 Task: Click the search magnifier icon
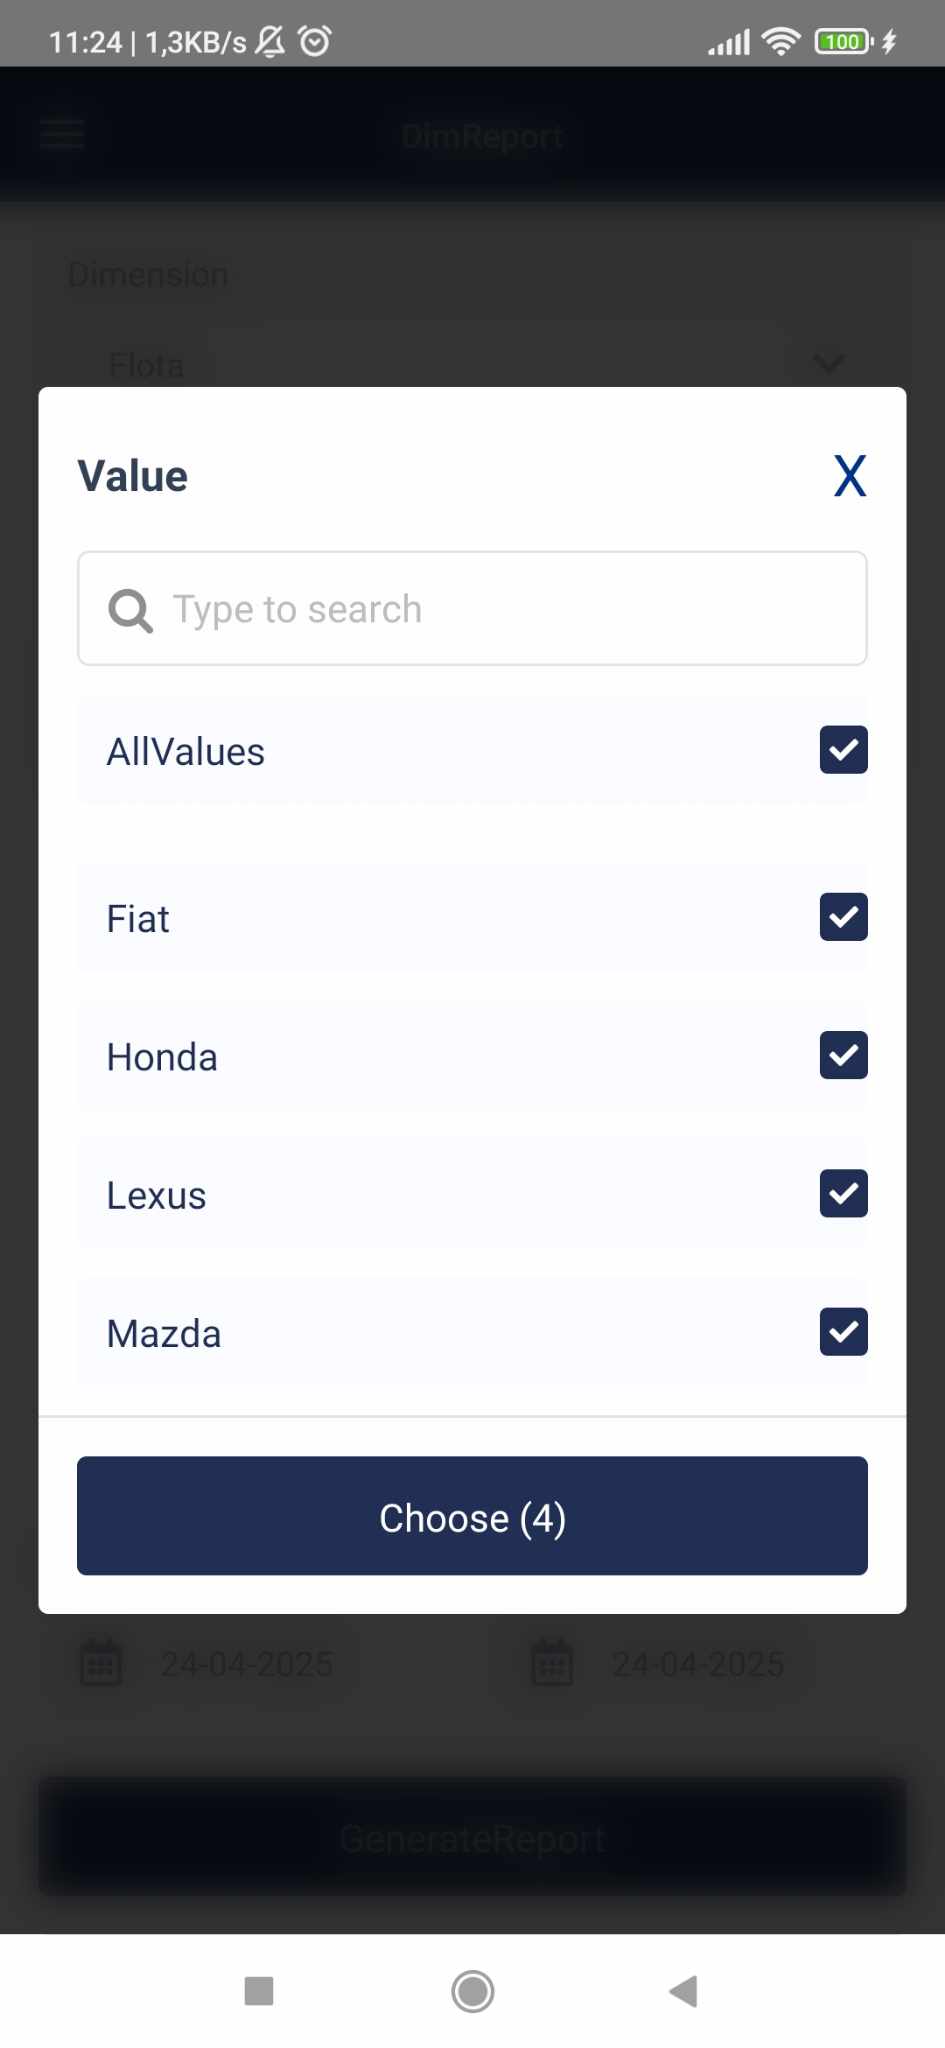tap(130, 610)
